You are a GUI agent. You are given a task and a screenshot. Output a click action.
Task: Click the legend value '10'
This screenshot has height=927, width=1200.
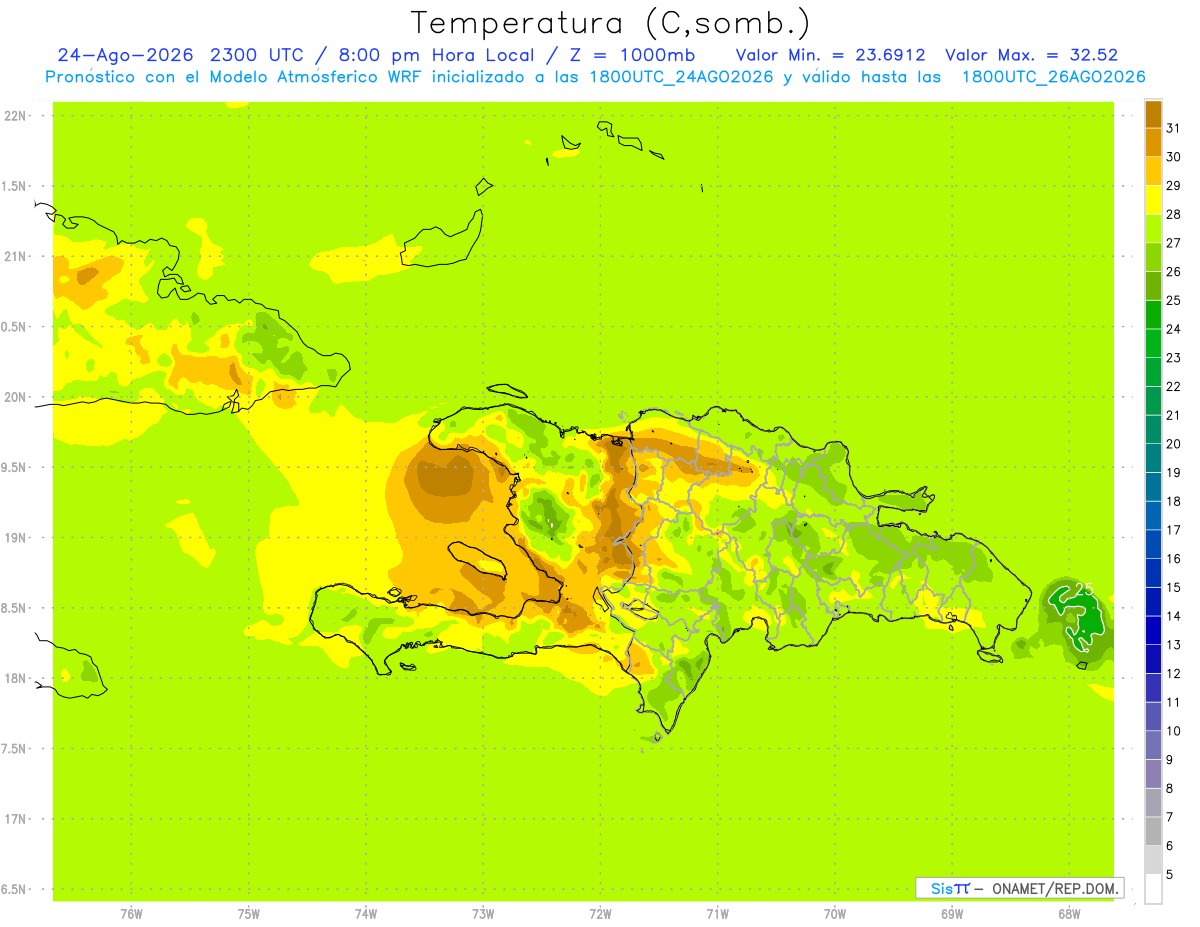click(1174, 731)
